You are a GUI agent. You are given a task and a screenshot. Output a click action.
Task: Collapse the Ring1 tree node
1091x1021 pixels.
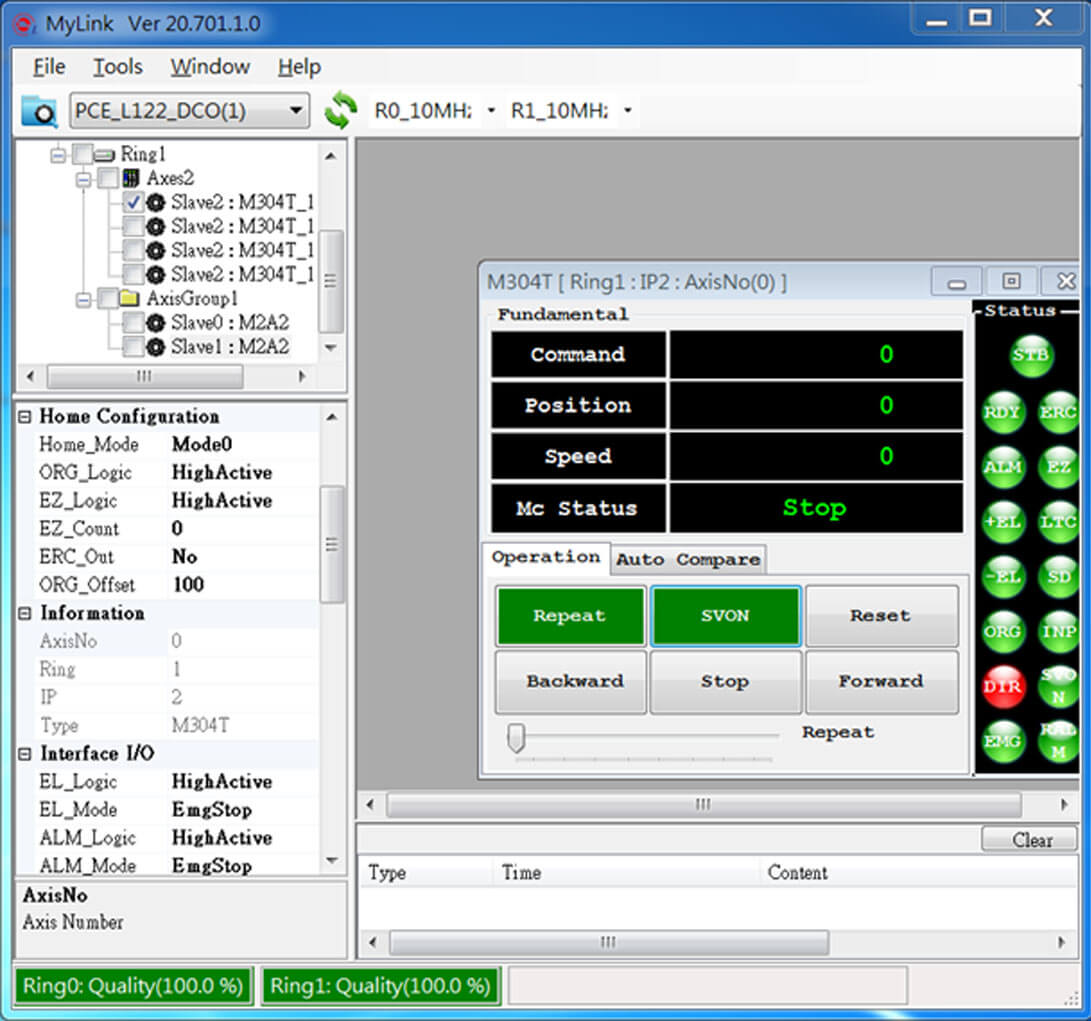(58, 154)
